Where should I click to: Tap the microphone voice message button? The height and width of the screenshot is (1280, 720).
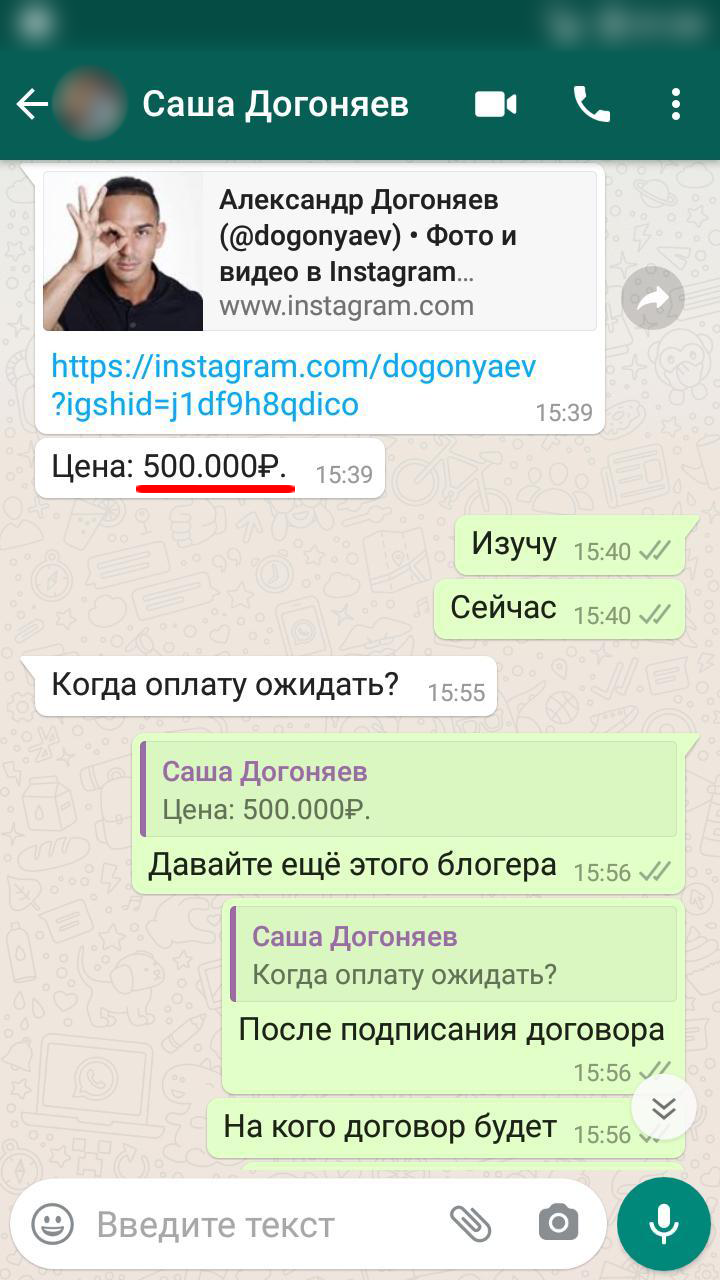pyautogui.click(x=663, y=1224)
